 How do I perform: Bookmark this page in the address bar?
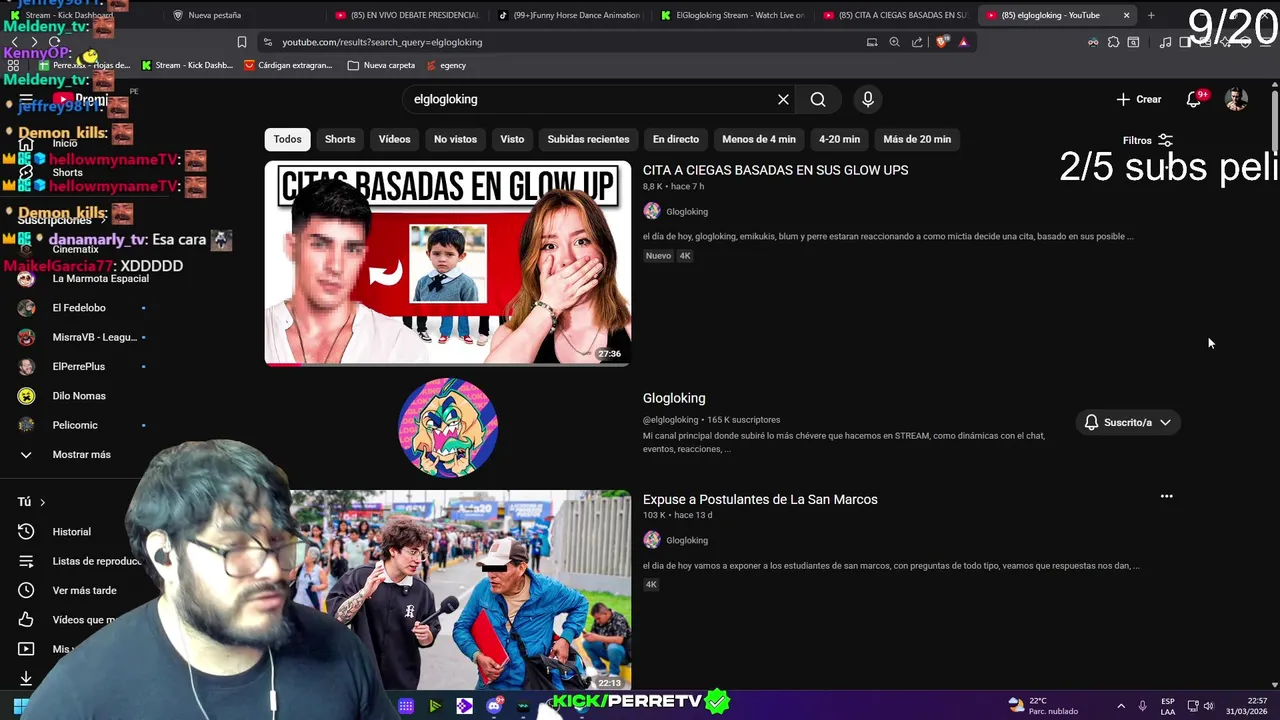(x=241, y=42)
